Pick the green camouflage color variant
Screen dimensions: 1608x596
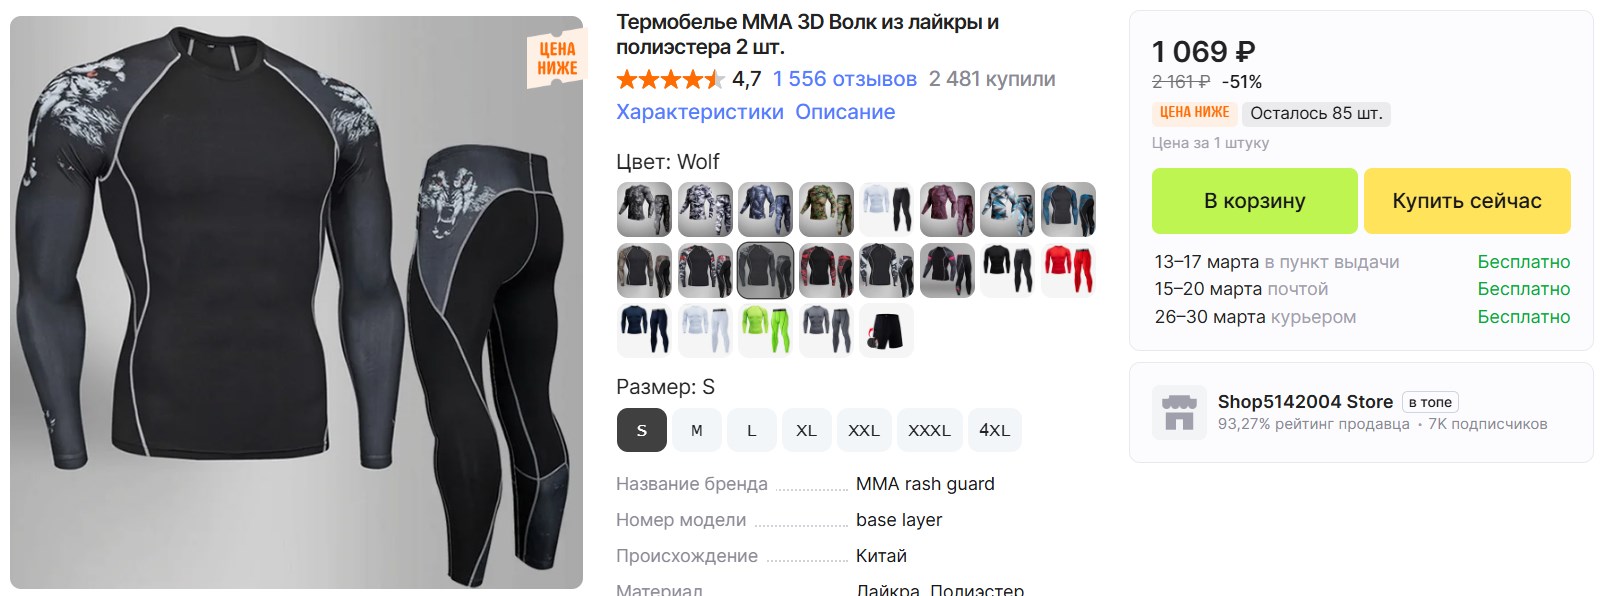pyautogui.click(x=826, y=209)
